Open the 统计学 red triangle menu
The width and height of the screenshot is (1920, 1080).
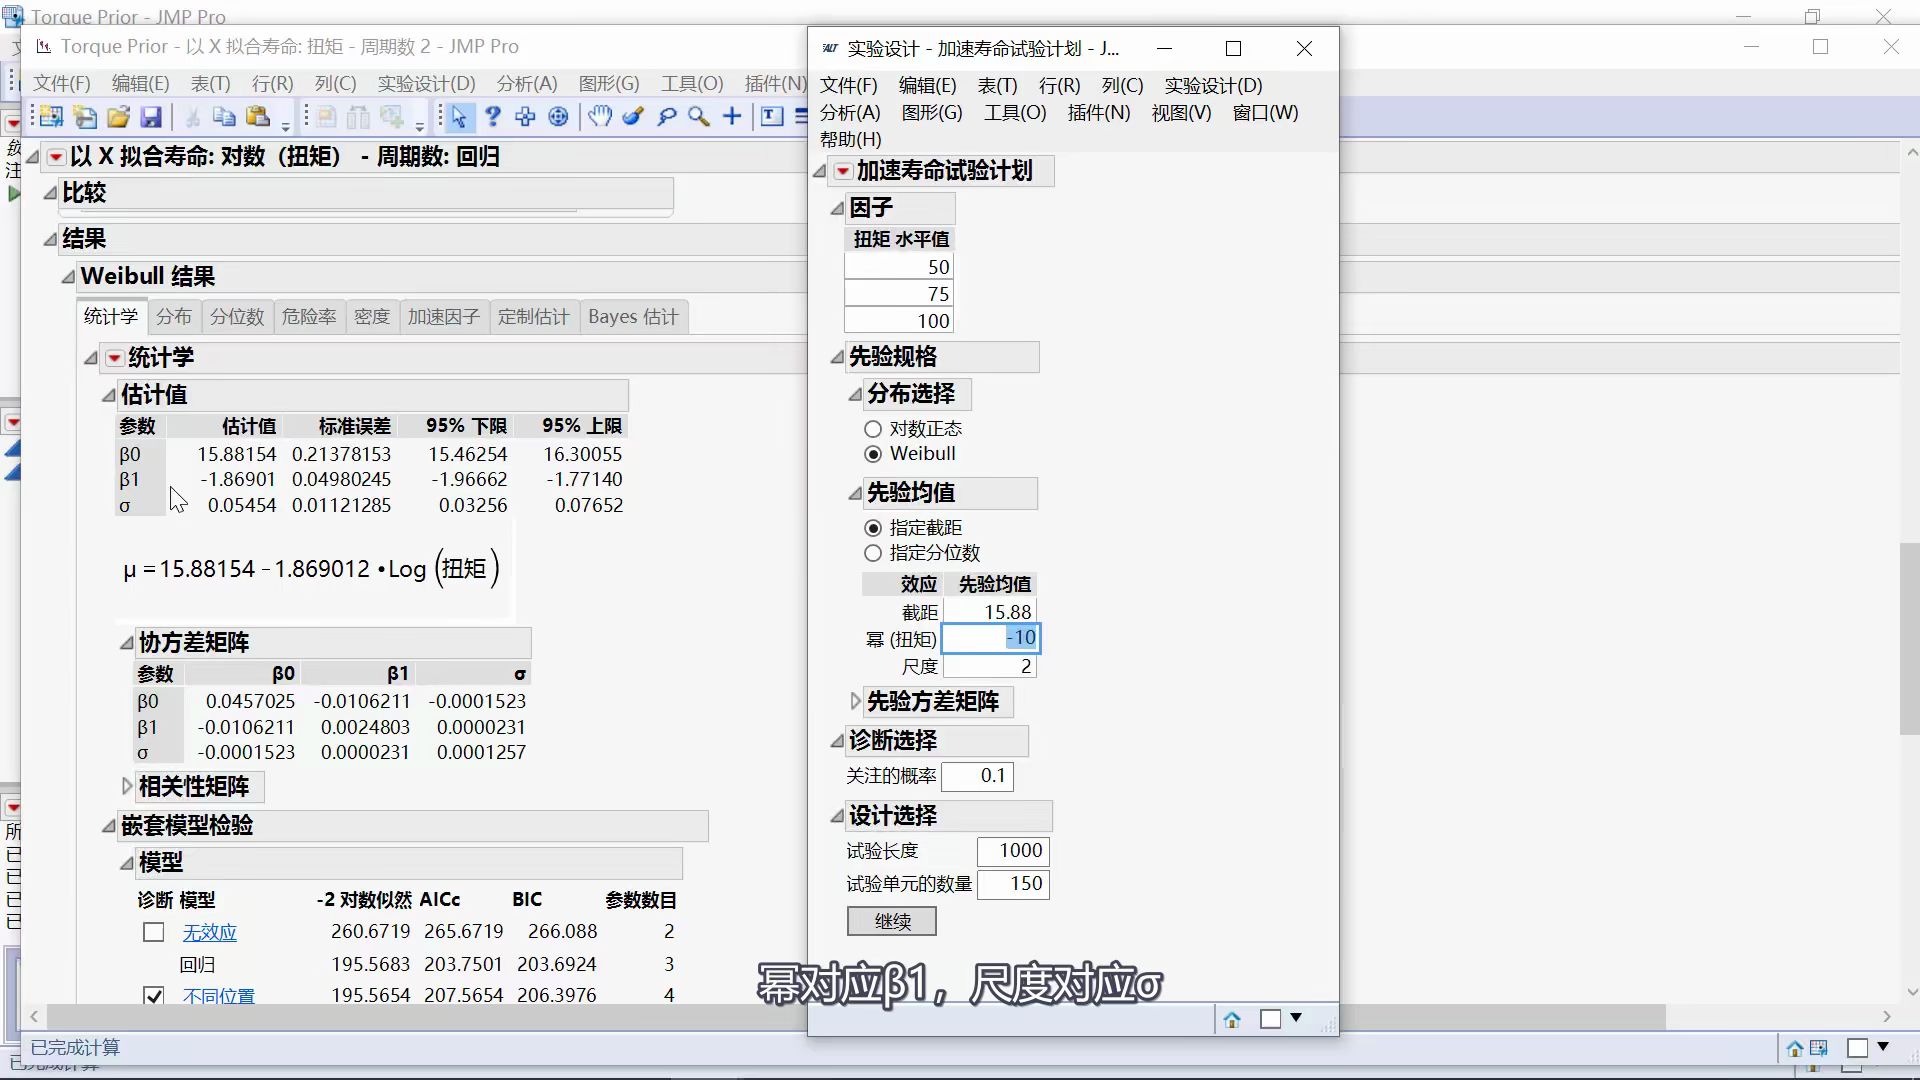[x=114, y=358]
